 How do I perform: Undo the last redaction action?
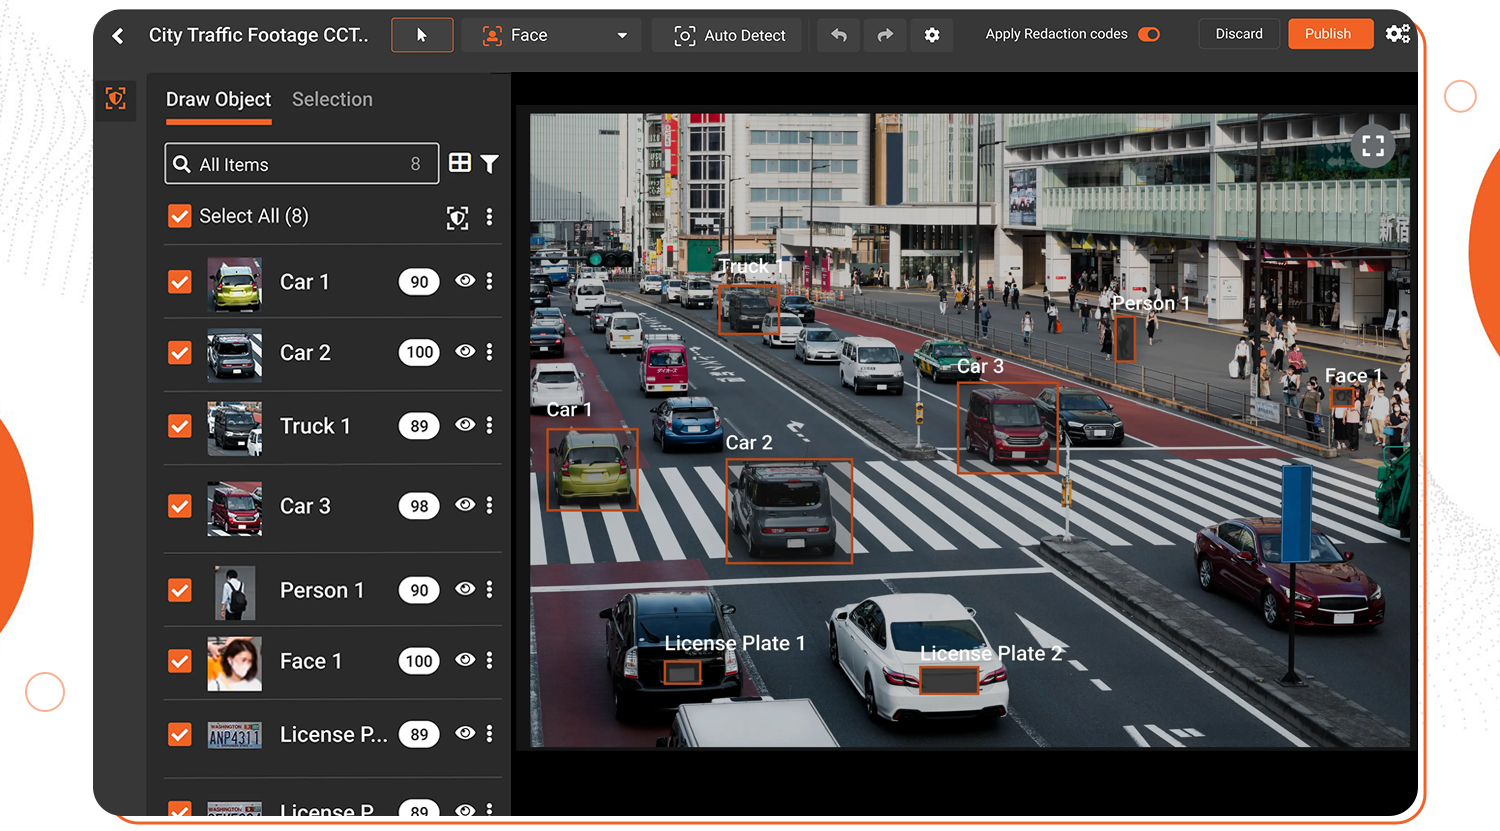[839, 35]
